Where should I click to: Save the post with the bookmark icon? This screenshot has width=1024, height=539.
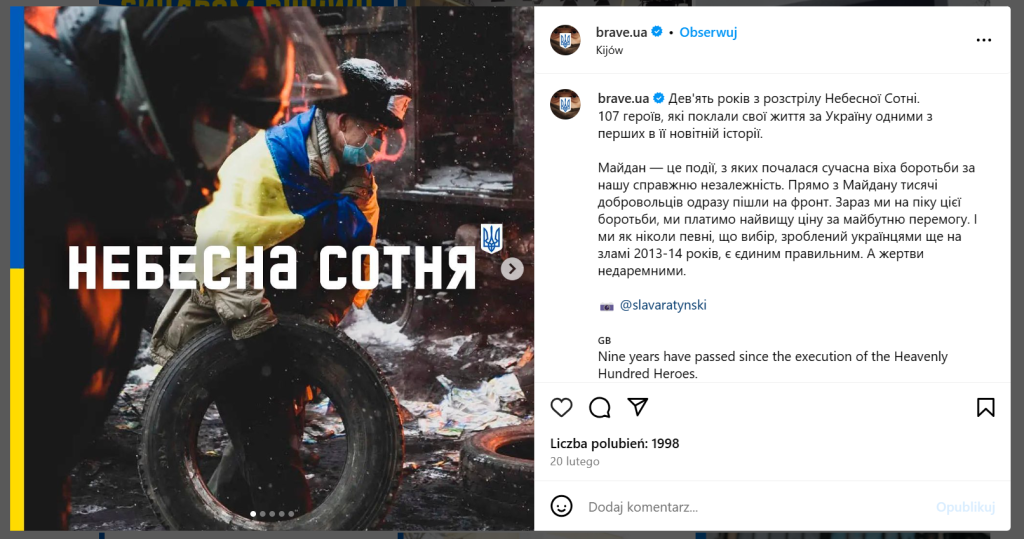[x=985, y=408]
